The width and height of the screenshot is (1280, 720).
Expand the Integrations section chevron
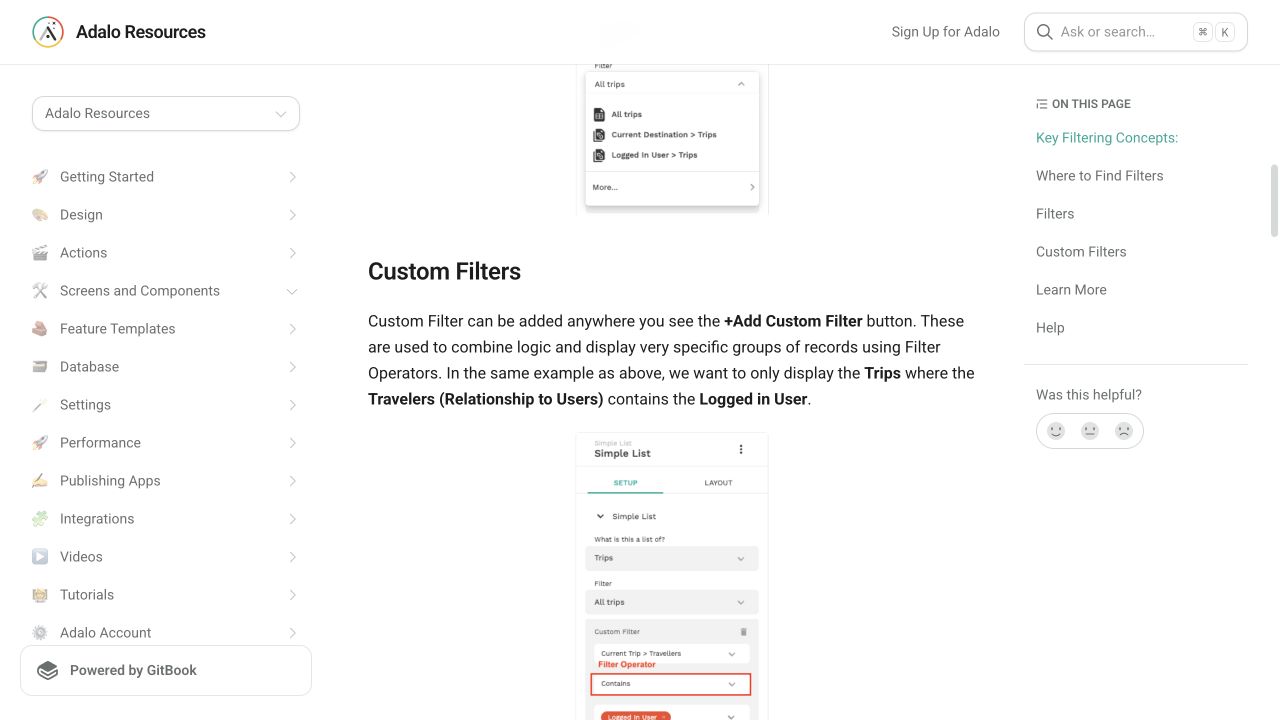point(292,519)
